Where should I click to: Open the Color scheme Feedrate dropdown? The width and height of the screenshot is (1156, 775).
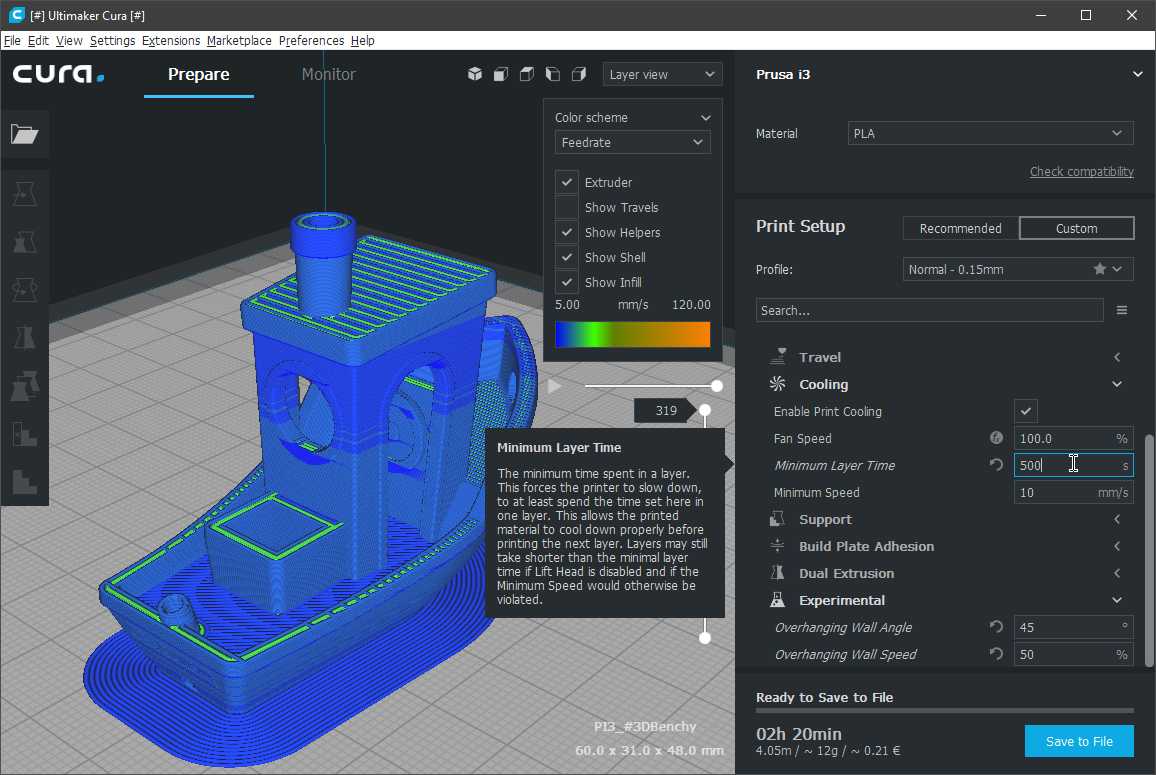[x=632, y=142]
